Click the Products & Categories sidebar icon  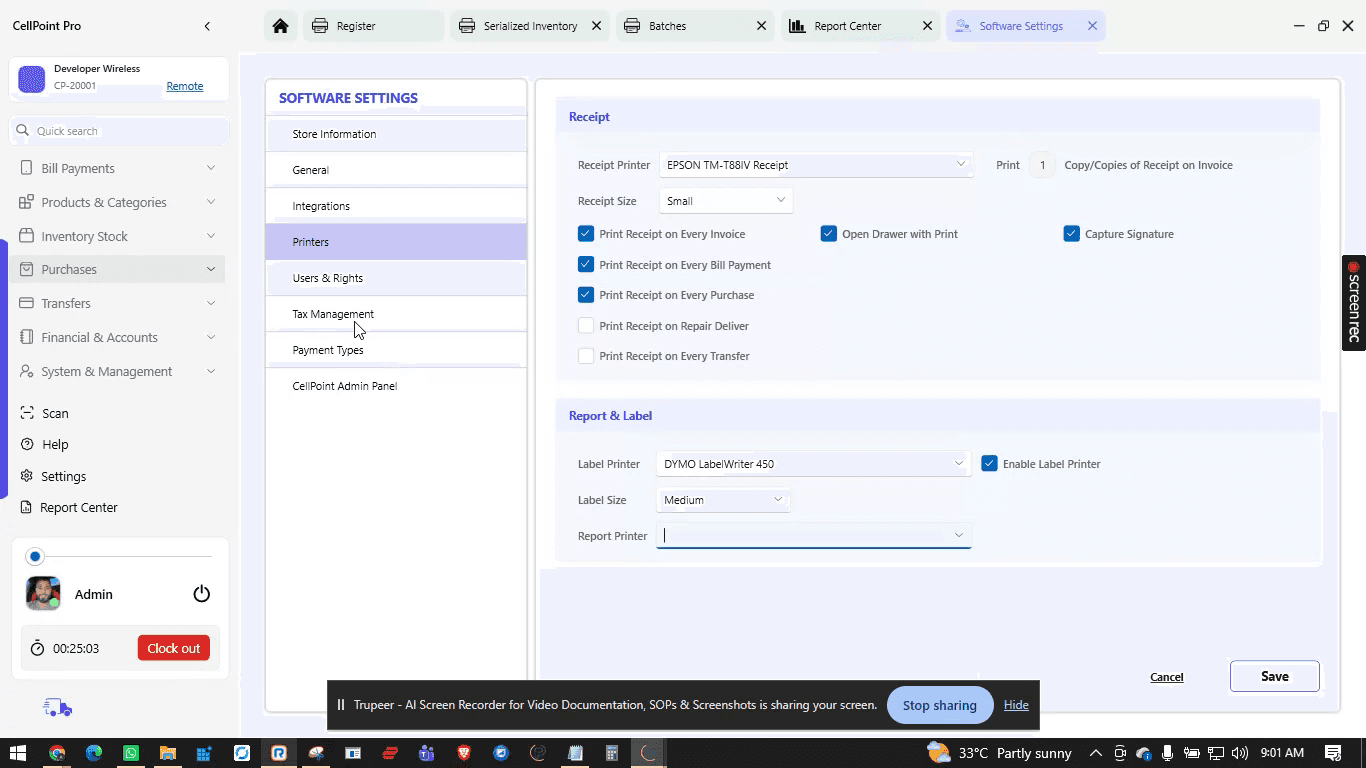pos(26,202)
